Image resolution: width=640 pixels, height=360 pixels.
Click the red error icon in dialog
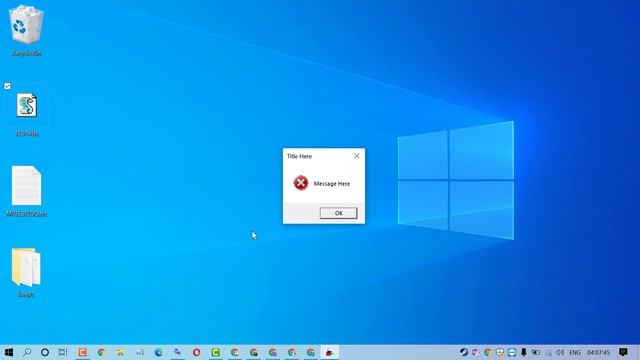301,183
